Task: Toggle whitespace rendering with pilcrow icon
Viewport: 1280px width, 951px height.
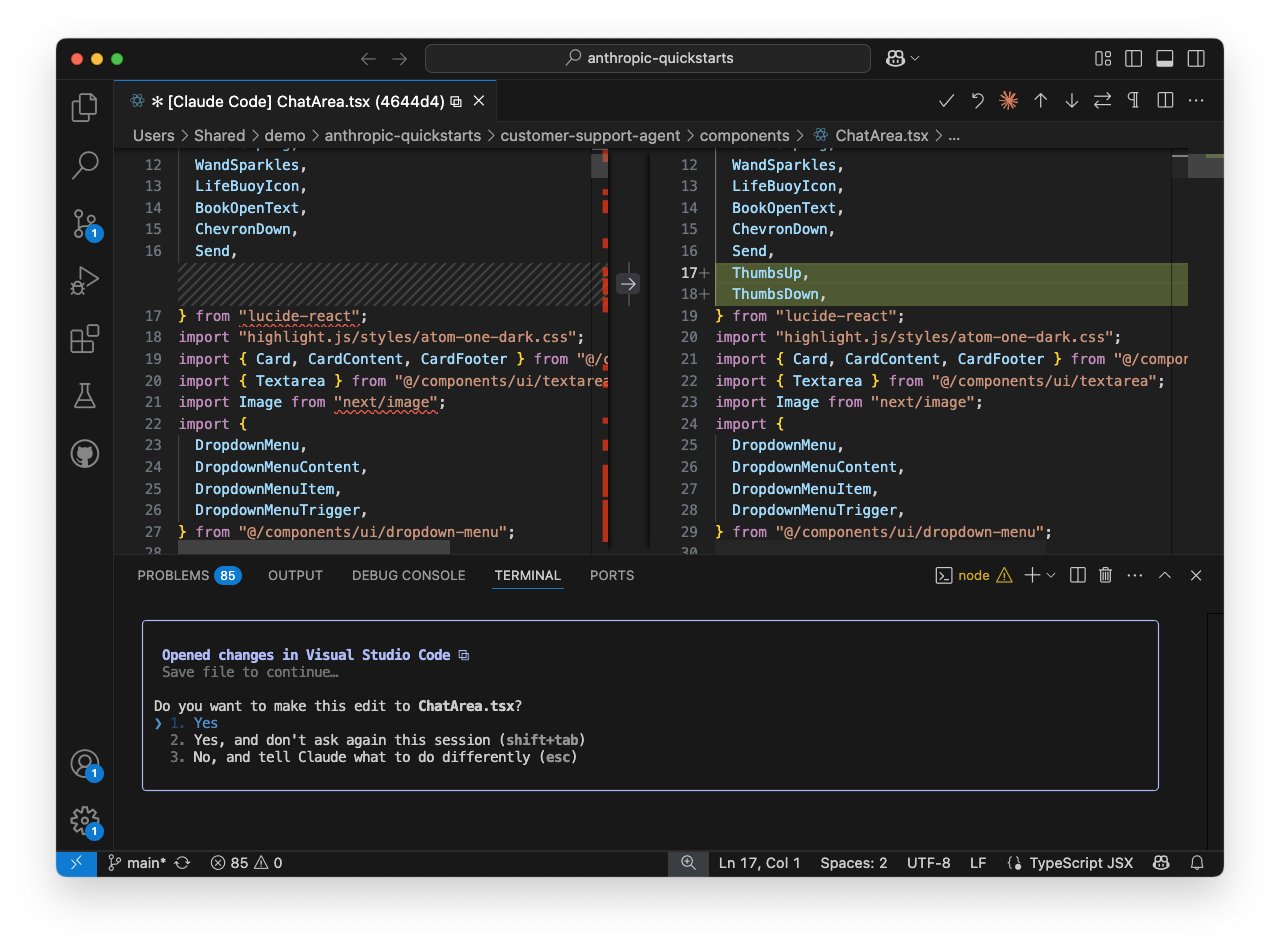Action: coord(1133,100)
